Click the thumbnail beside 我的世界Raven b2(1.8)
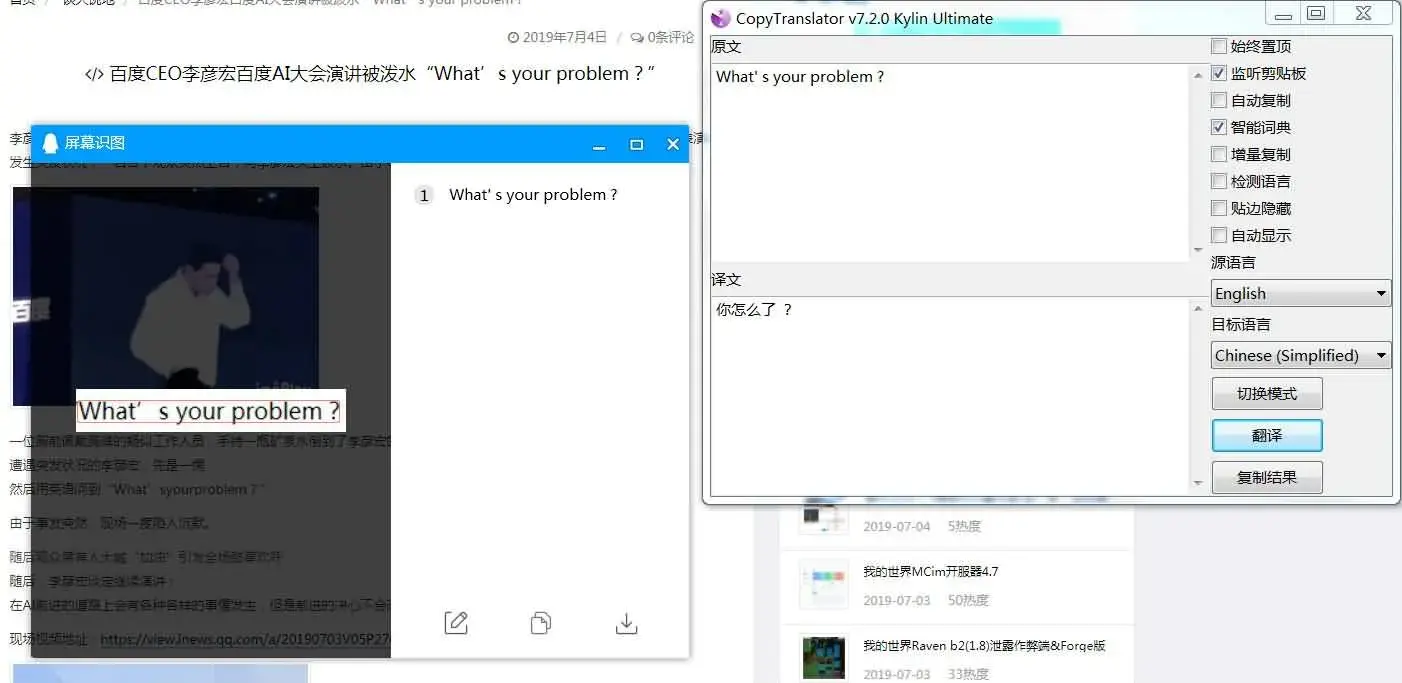This screenshot has height=683, width=1402. coord(824,657)
